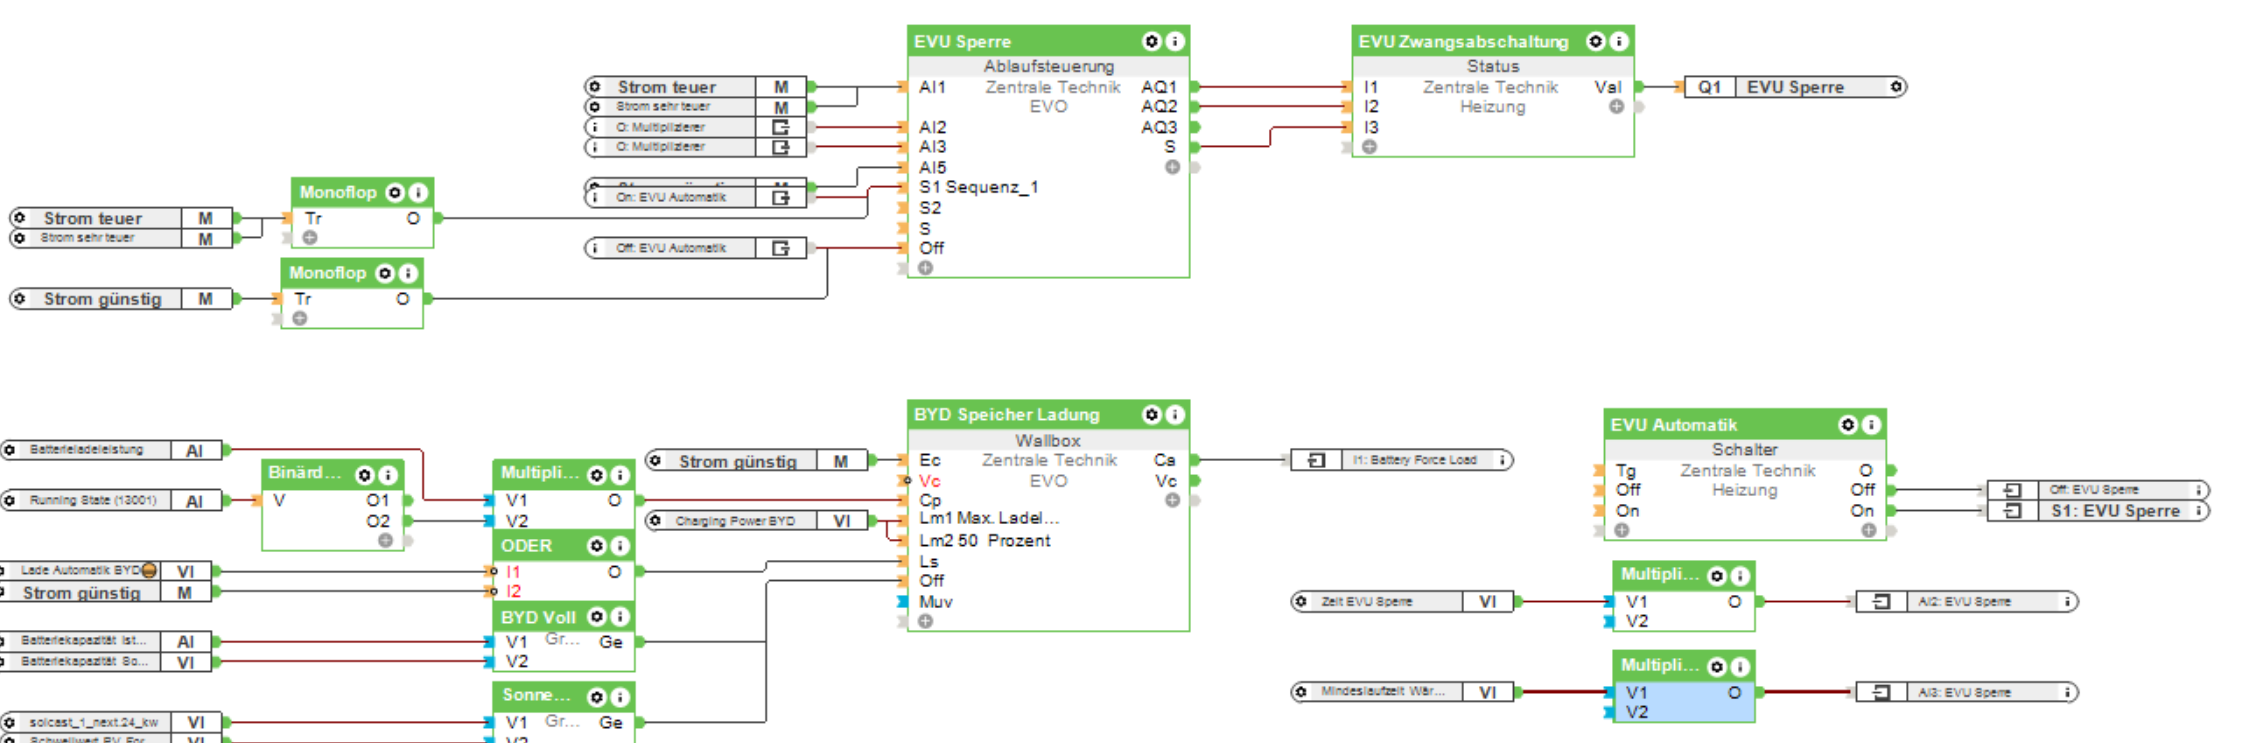Image resolution: width=2247 pixels, height=743 pixels.
Task: Select the Mindestlaufzeit Wär... input object
Action: tap(1402, 692)
